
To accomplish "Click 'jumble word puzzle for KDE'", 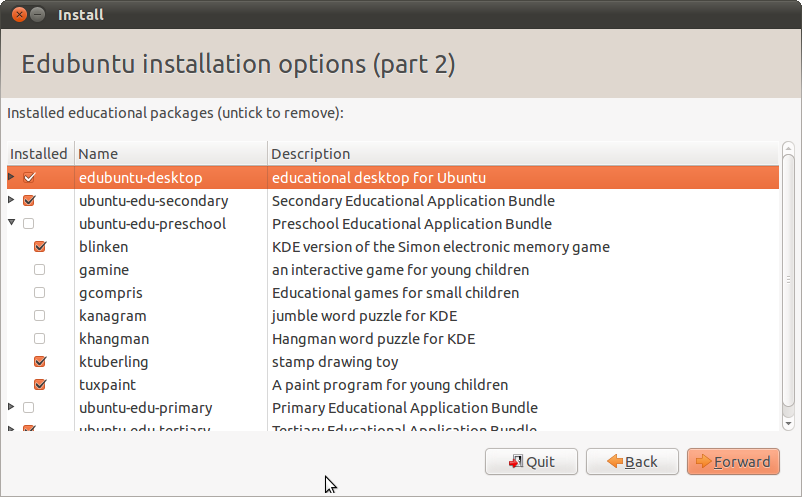I will (364, 316).
